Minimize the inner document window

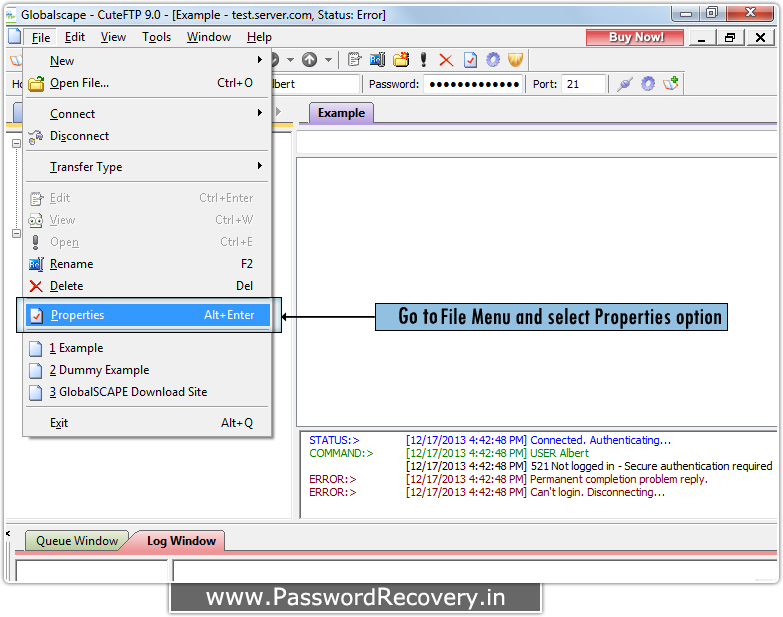(x=702, y=37)
